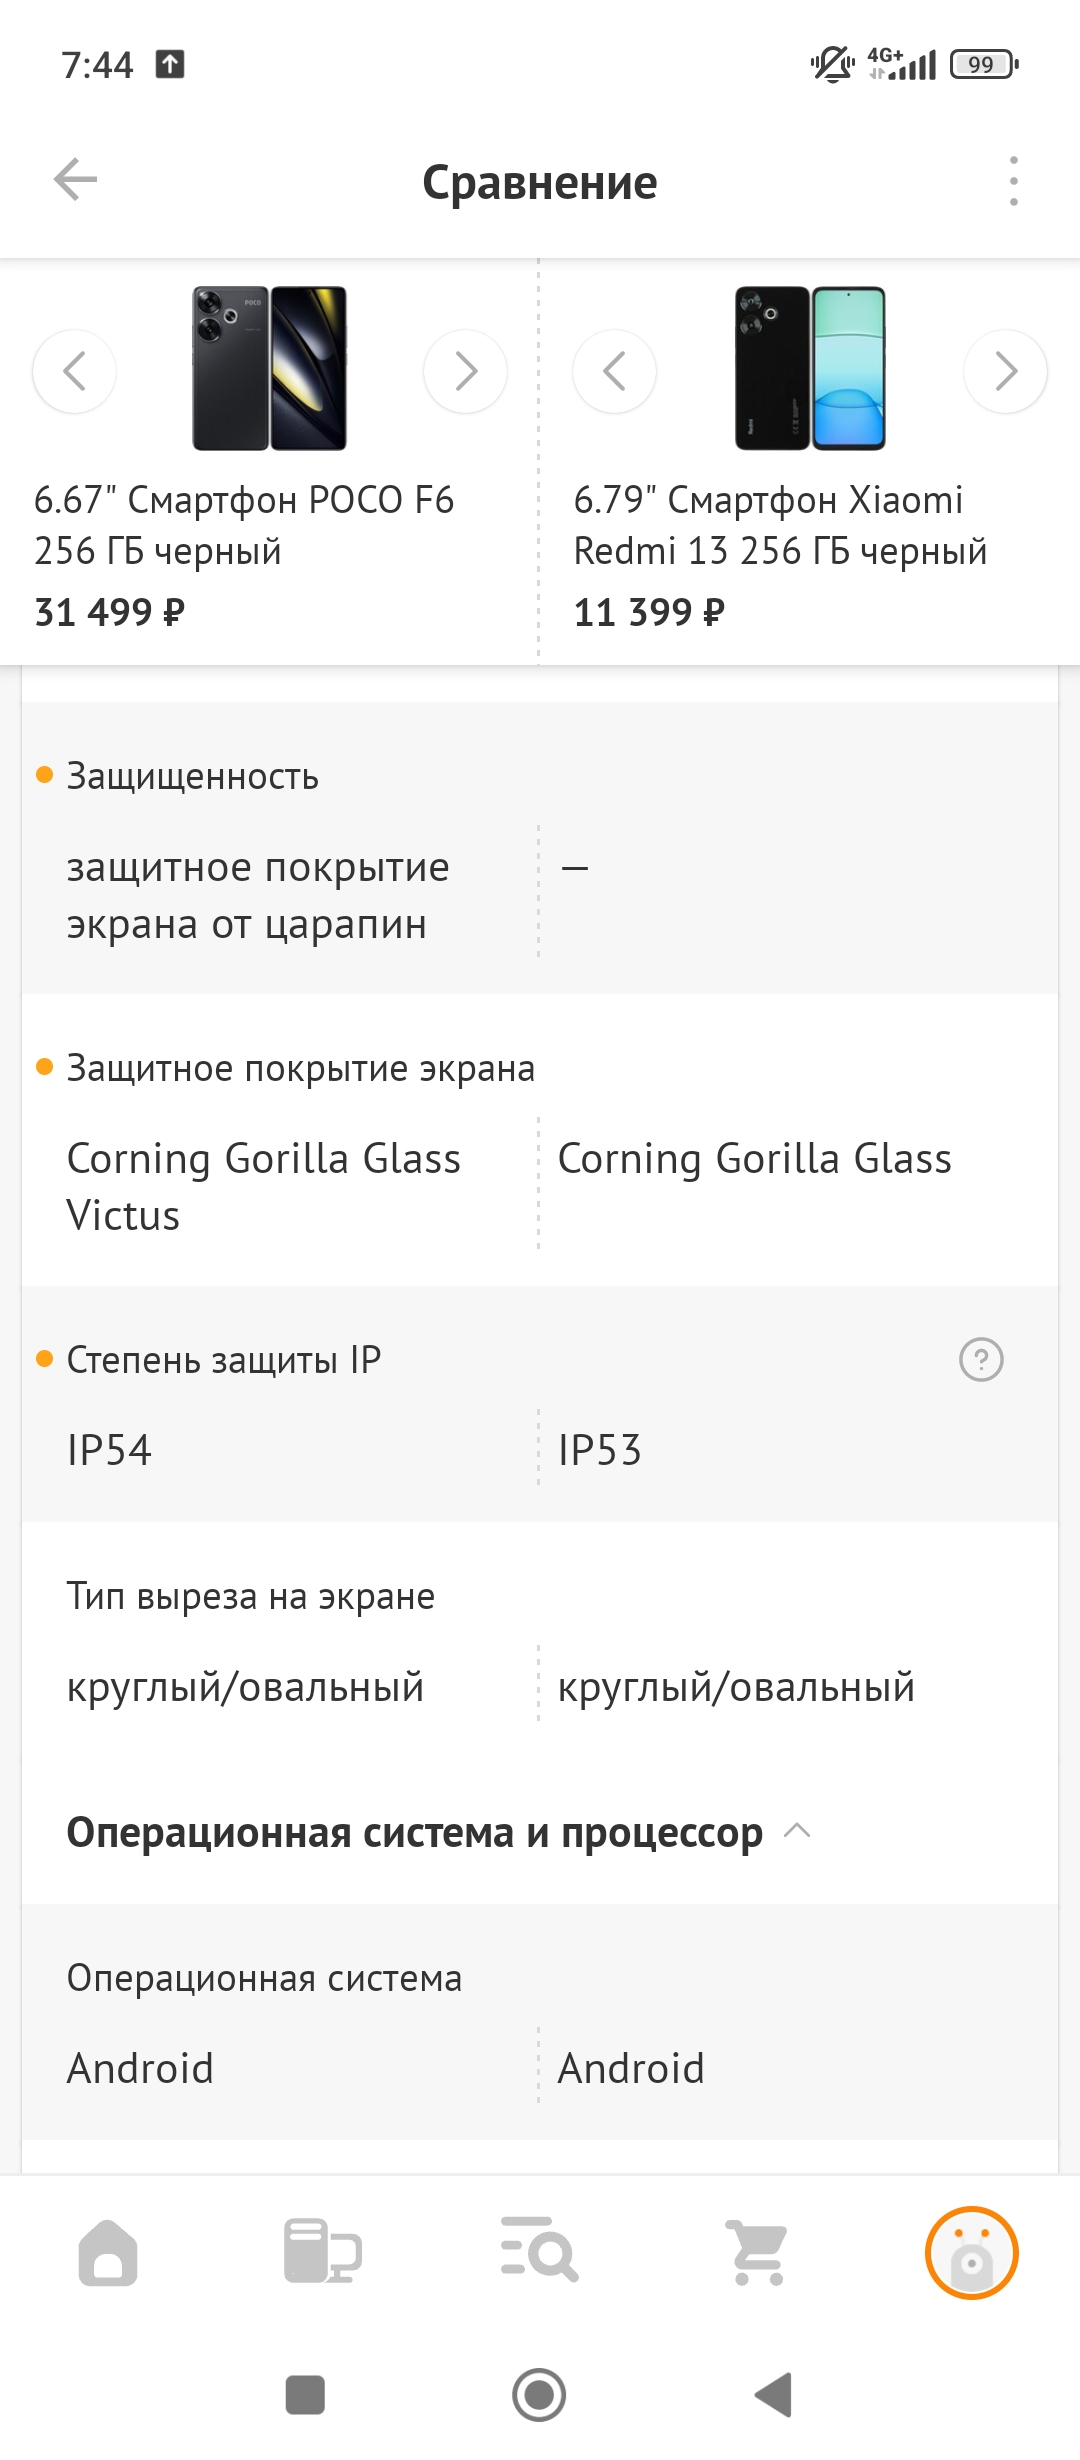Open POCO F6 phone thumbnail
This screenshot has width=1080, height=2460.
(x=270, y=368)
